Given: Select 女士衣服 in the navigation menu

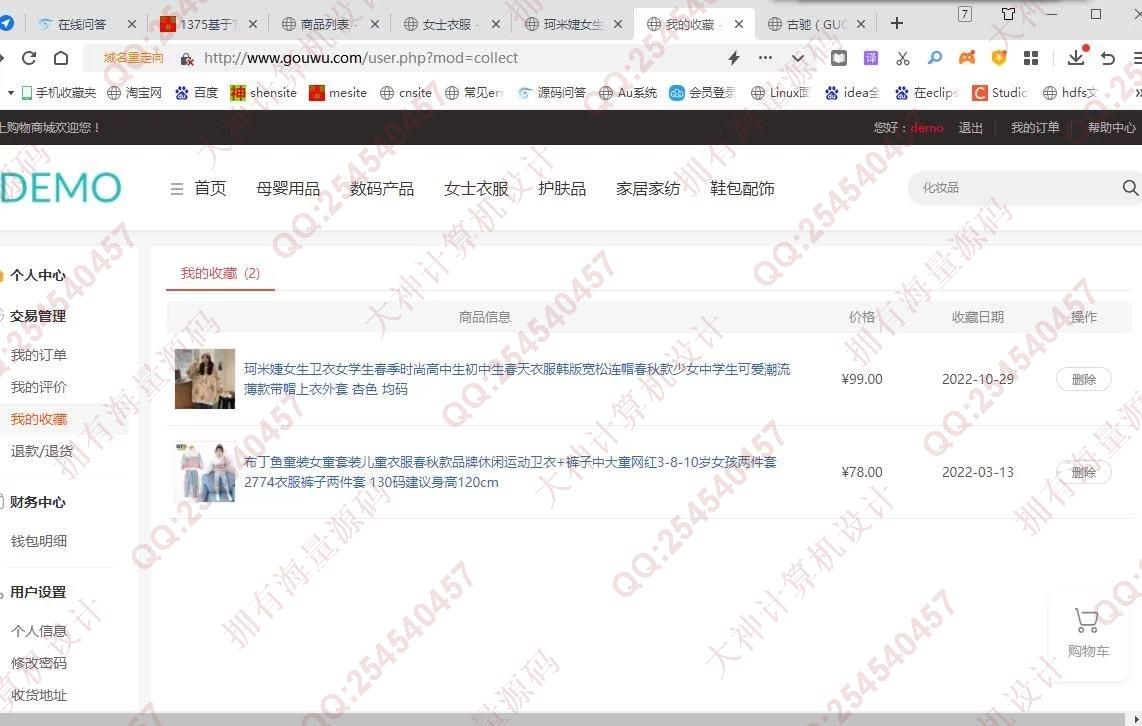Looking at the screenshot, I should click(x=476, y=189).
